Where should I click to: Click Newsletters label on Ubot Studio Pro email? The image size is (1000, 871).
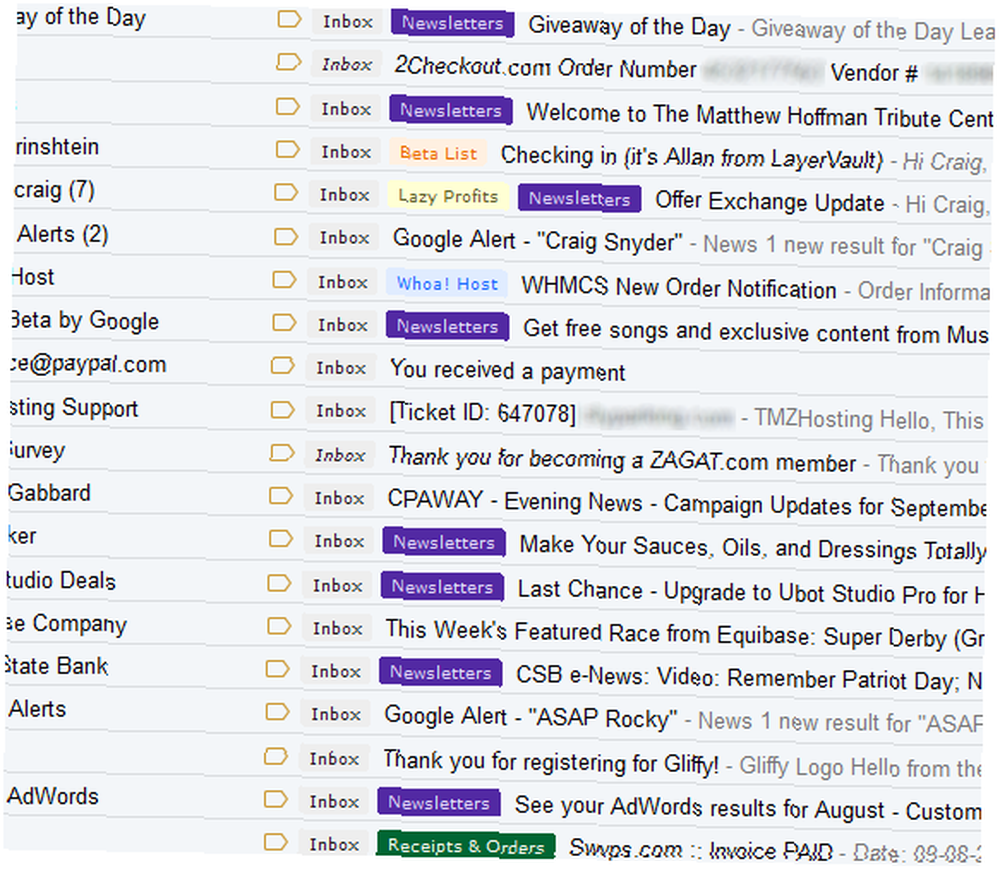442,587
